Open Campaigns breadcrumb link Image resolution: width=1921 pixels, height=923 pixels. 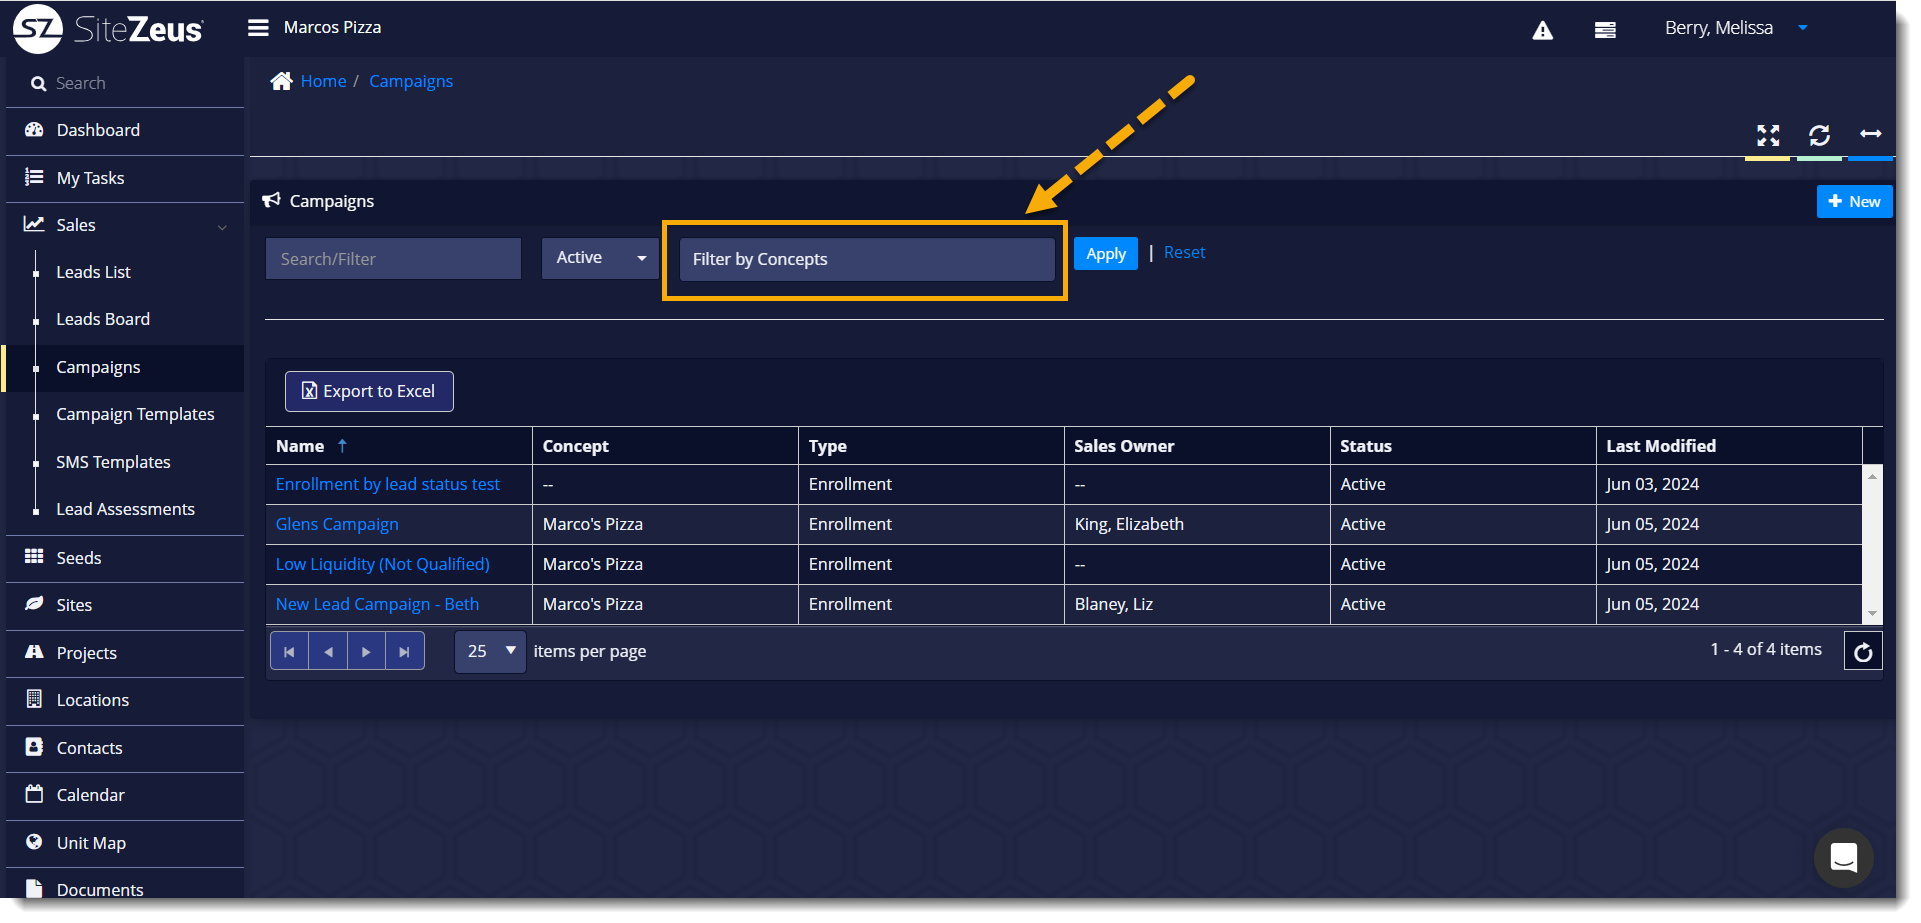click(x=411, y=81)
